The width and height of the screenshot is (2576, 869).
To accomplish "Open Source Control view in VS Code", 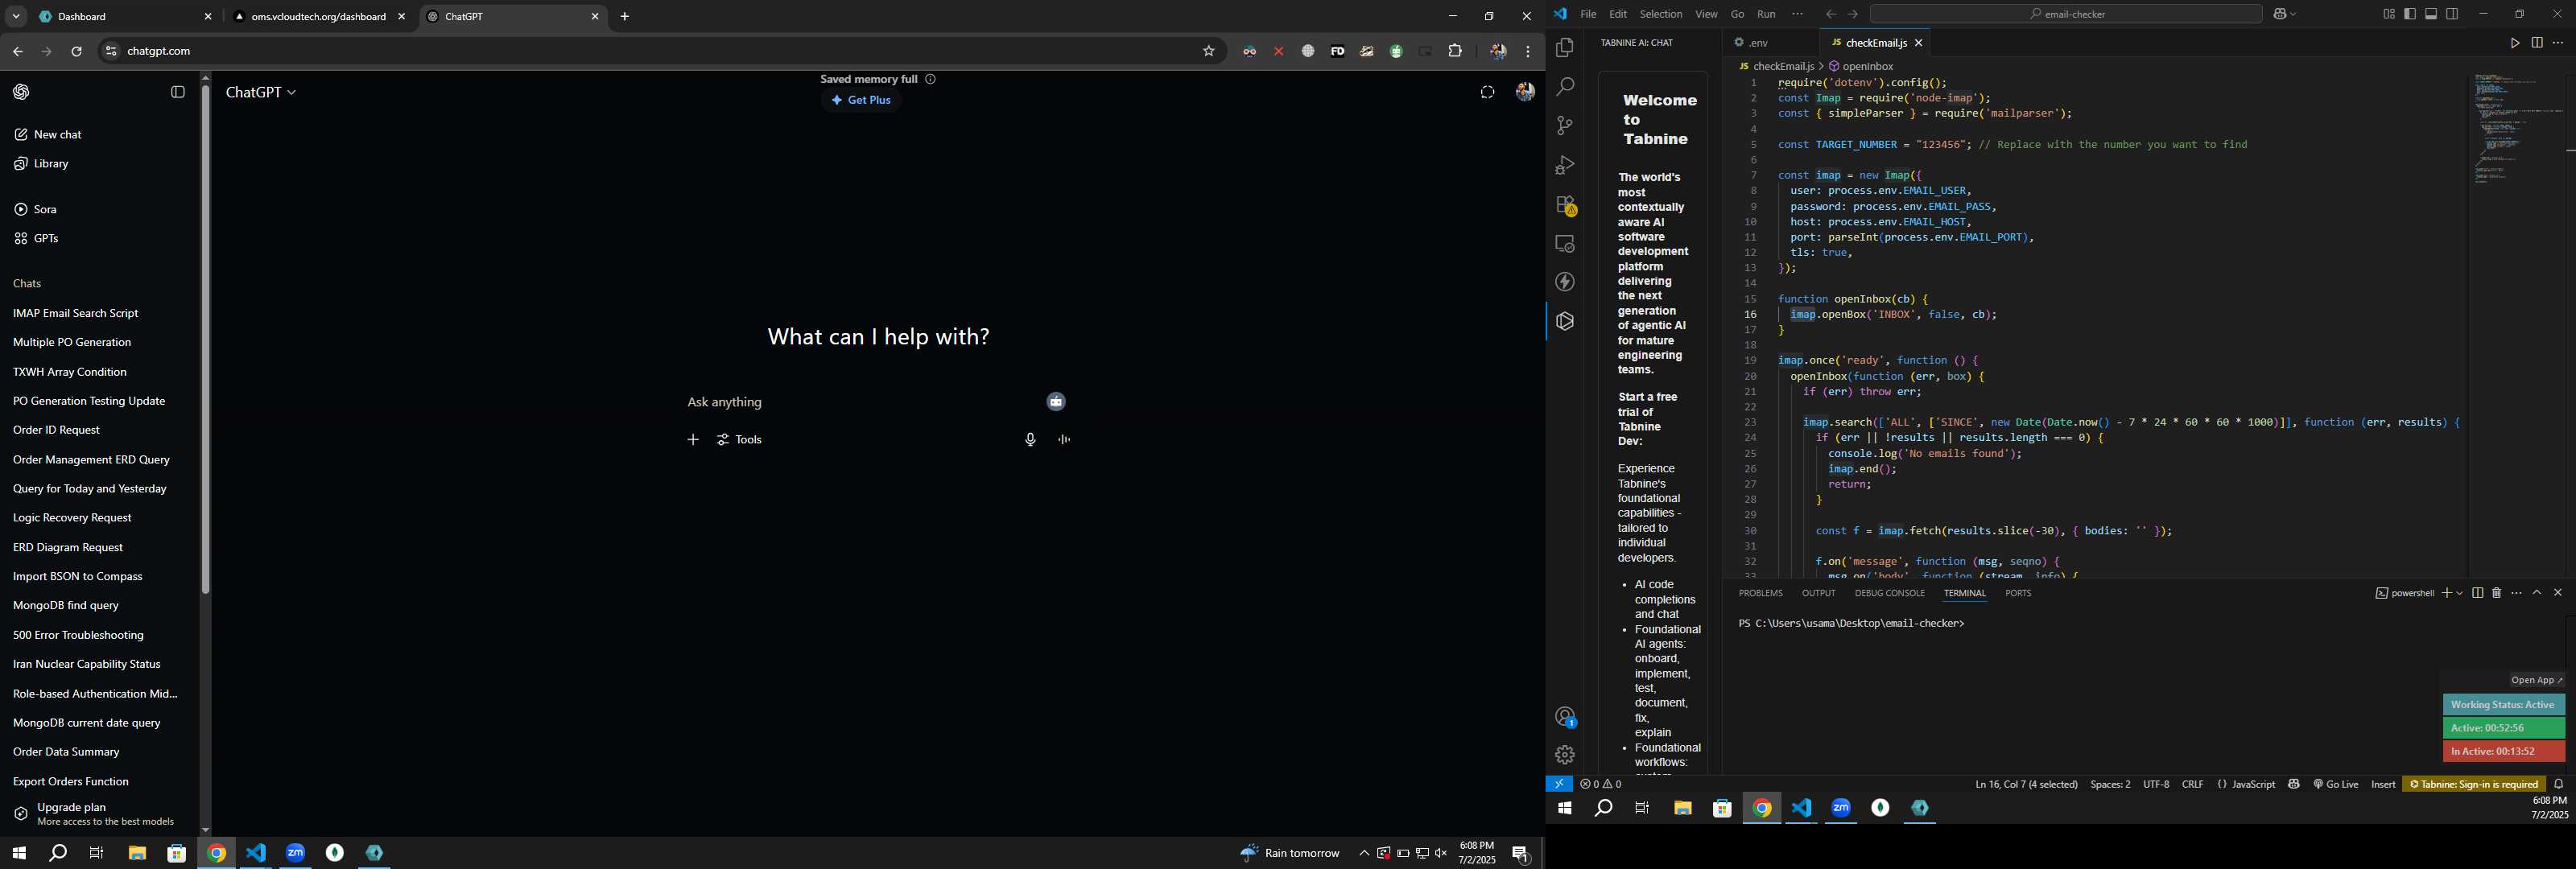I will pyautogui.click(x=1565, y=126).
